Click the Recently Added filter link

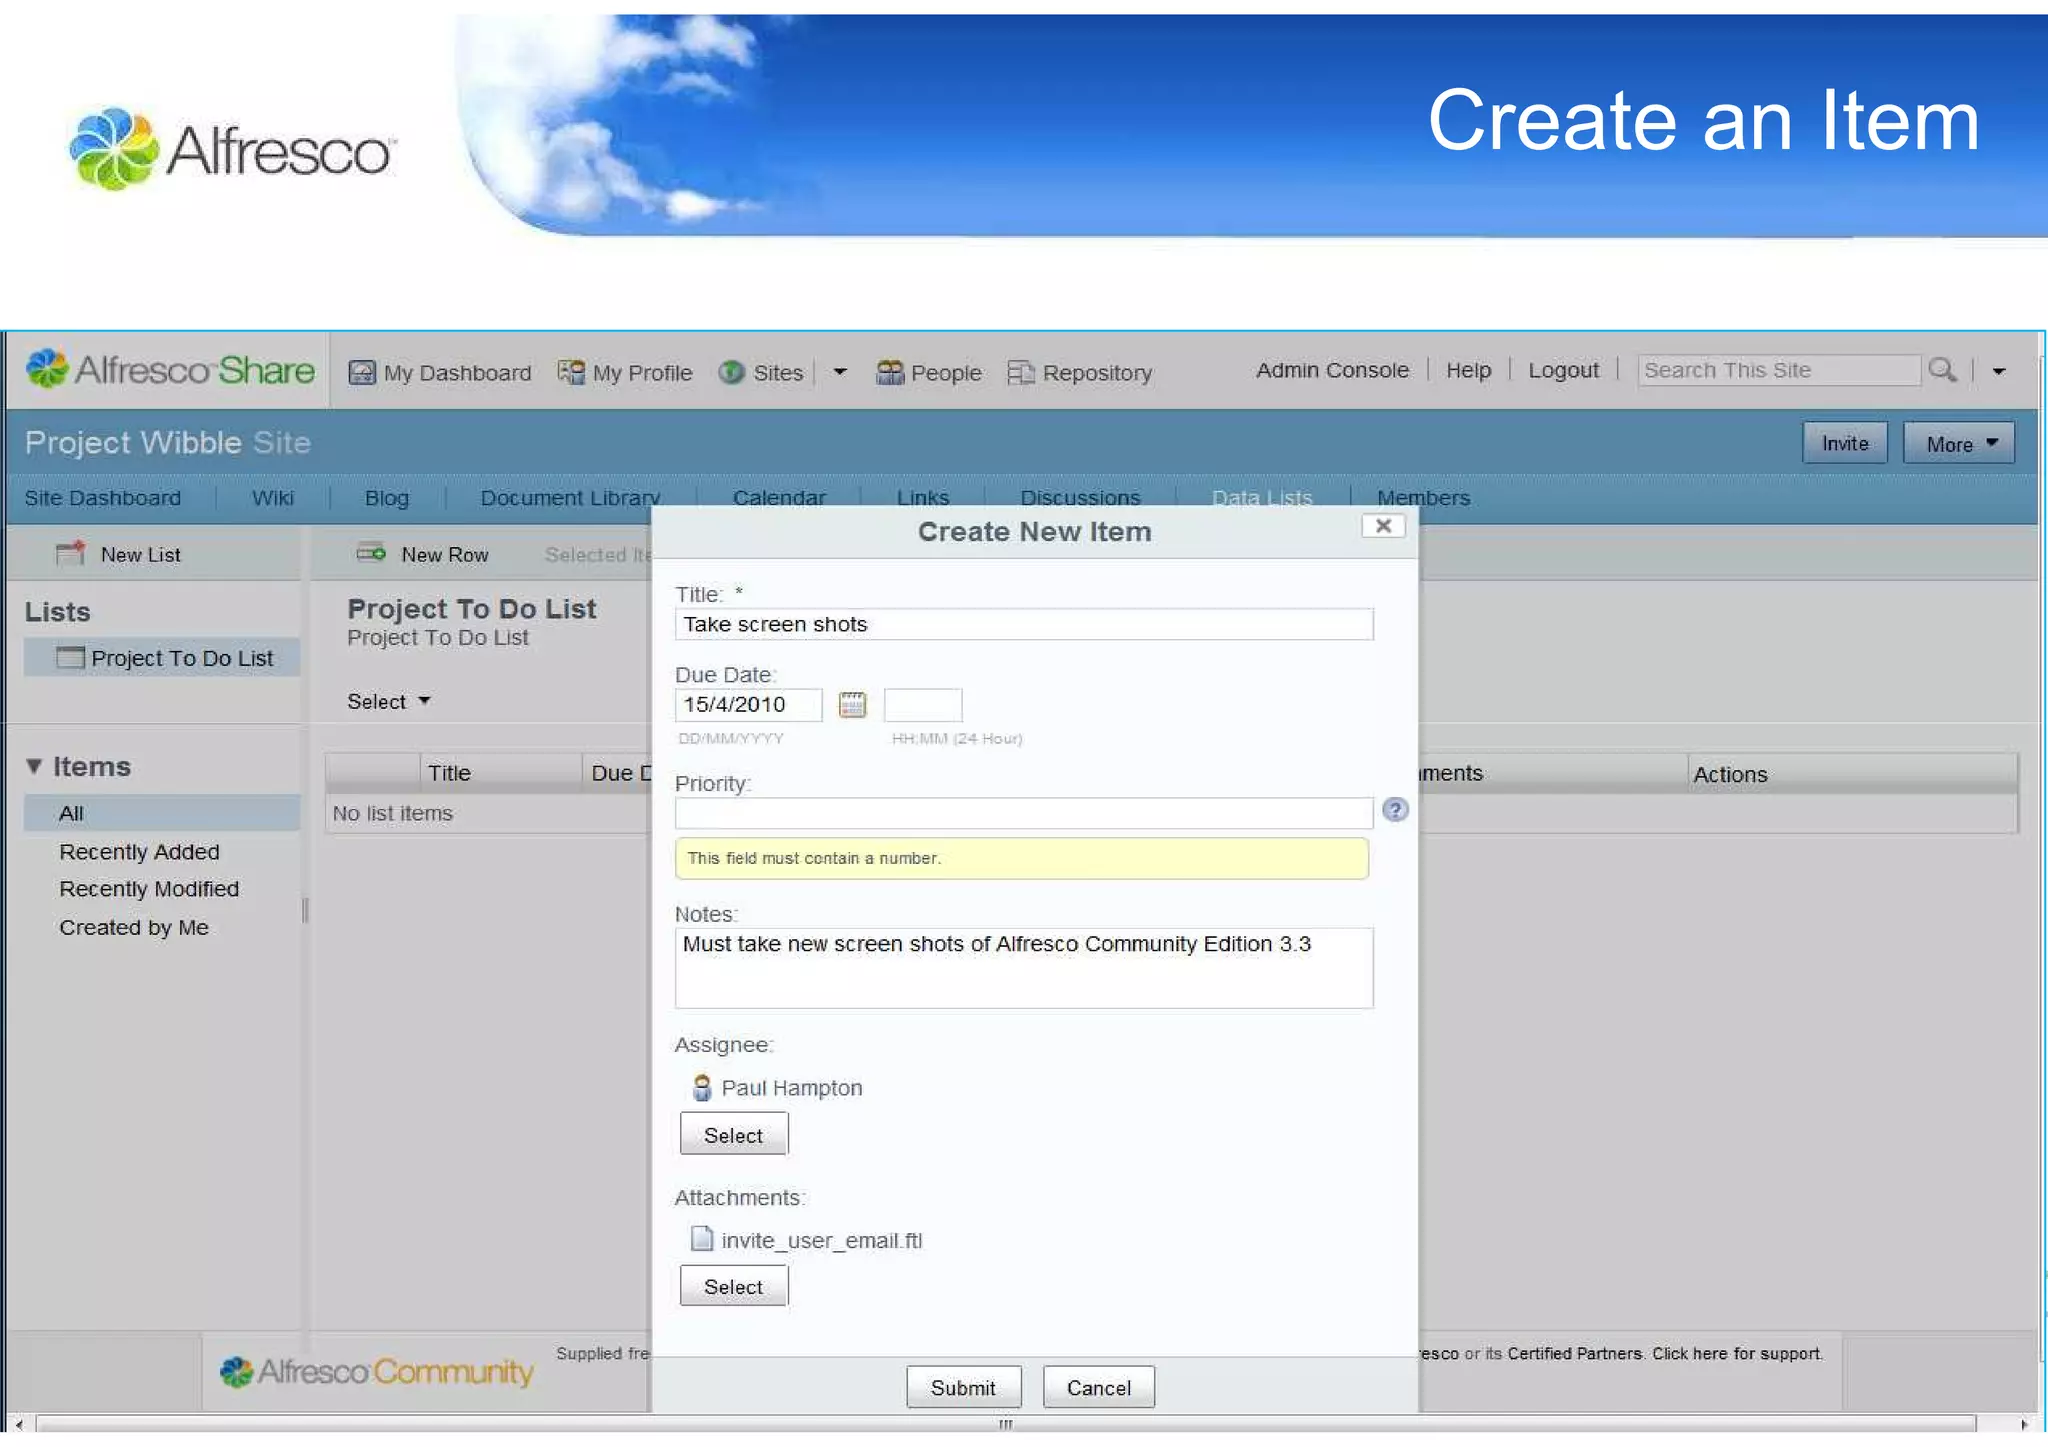[139, 852]
